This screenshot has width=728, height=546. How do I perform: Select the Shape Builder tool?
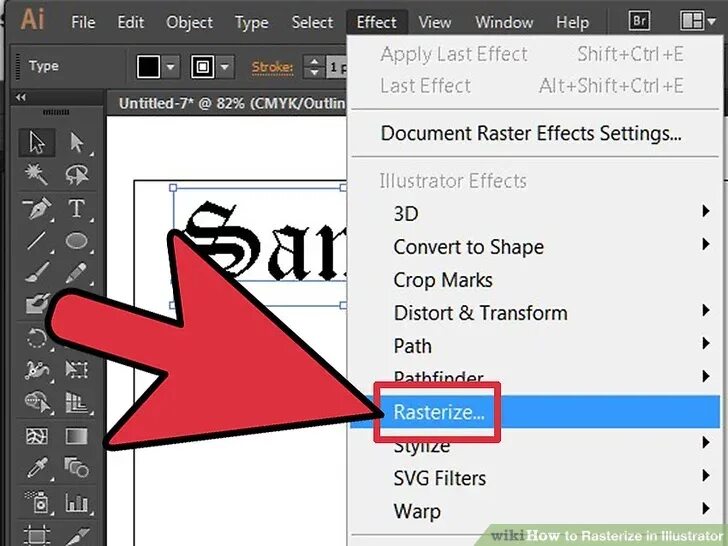pos(37,402)
